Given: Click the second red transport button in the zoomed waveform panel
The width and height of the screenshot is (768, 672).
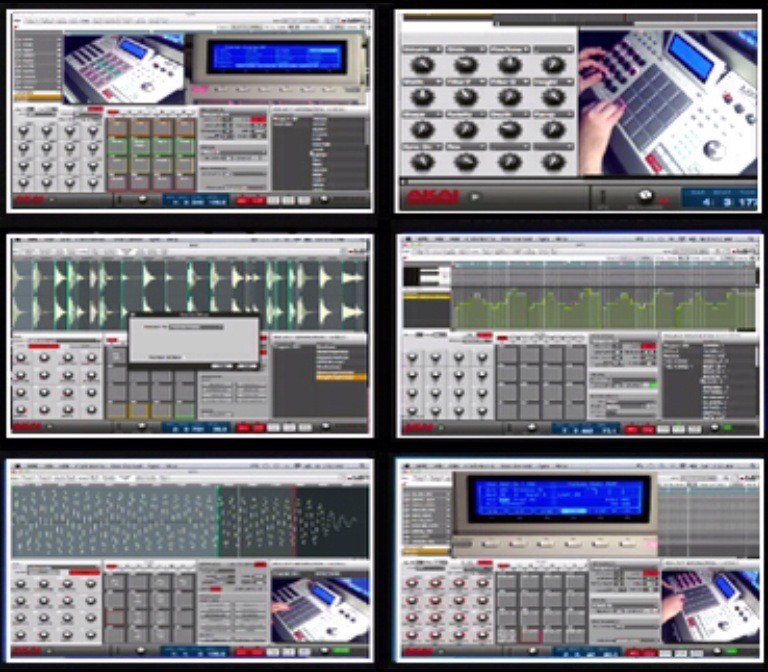Looking at the screenshot, I should (257, 652).
